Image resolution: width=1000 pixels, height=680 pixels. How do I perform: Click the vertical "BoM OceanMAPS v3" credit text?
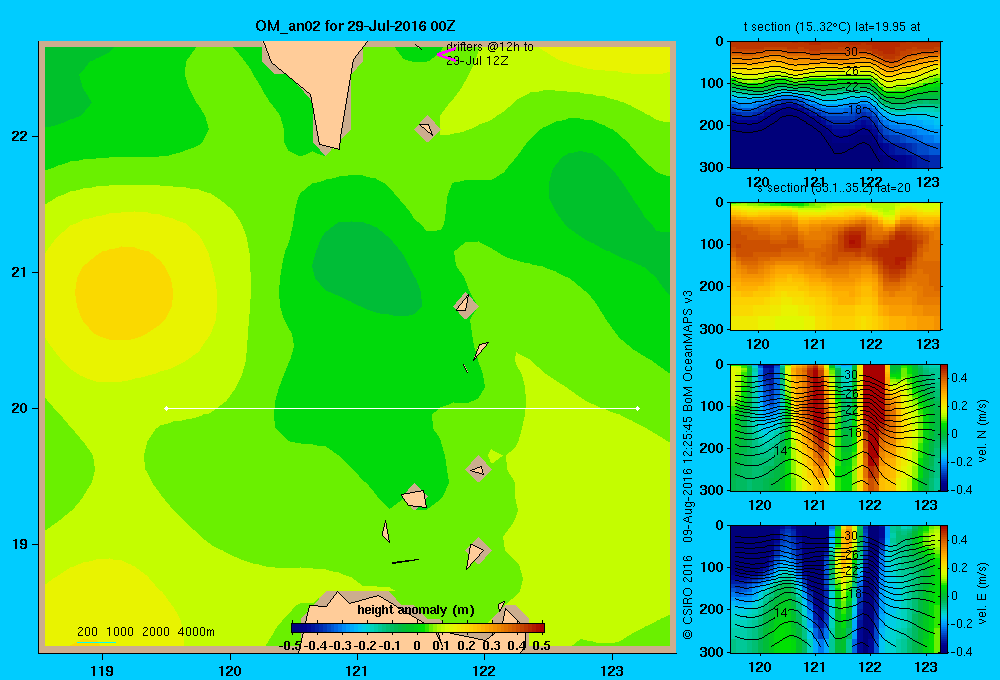[688, 344]
